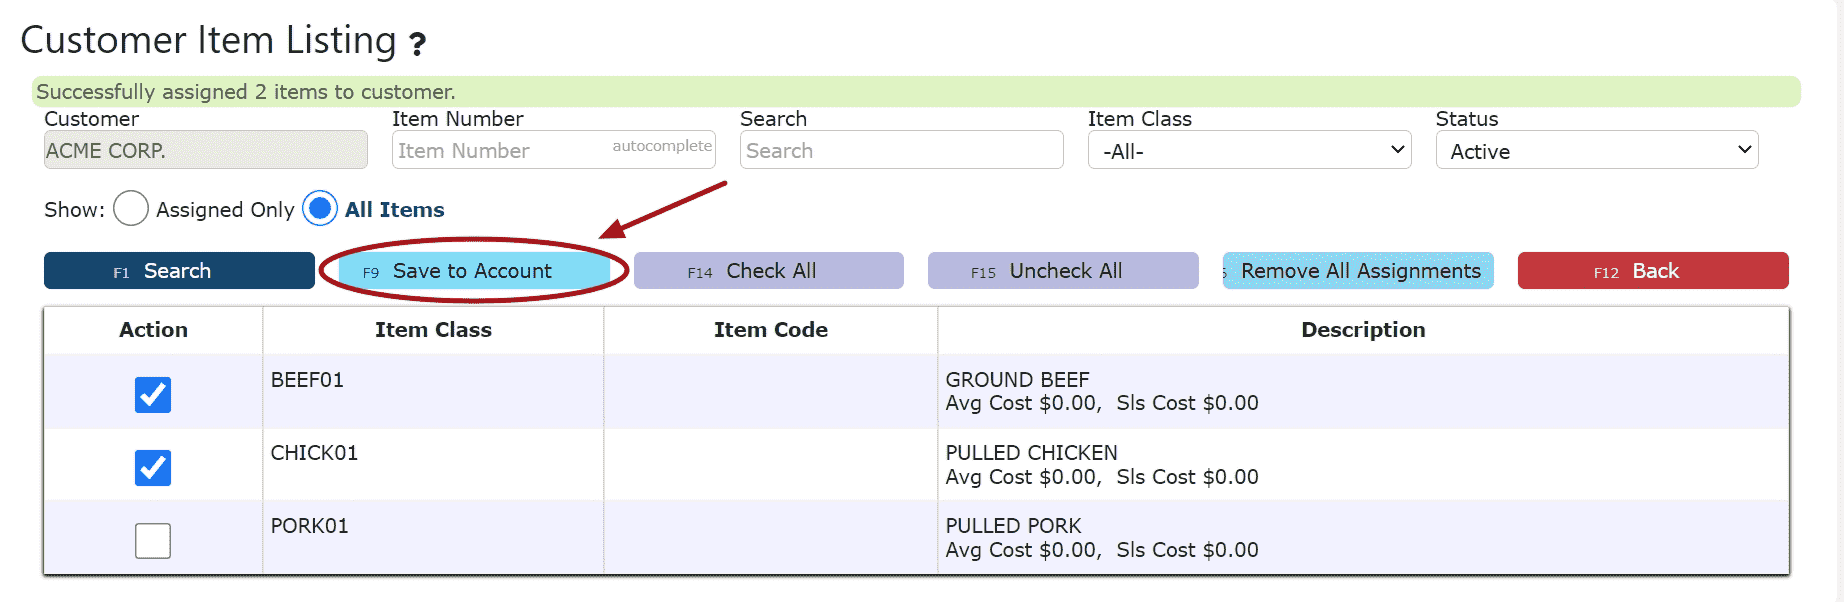1844x602 pixels.
Task: Click the Search button labeled F1
Action: pos(179,271)
